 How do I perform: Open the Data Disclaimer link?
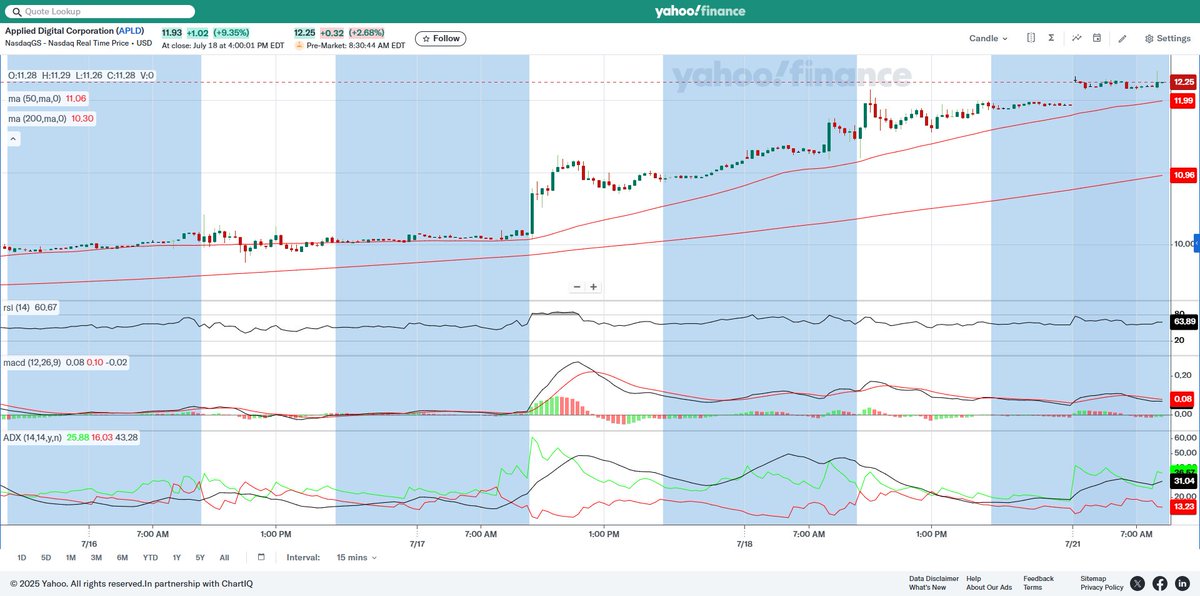pos(934,578)
